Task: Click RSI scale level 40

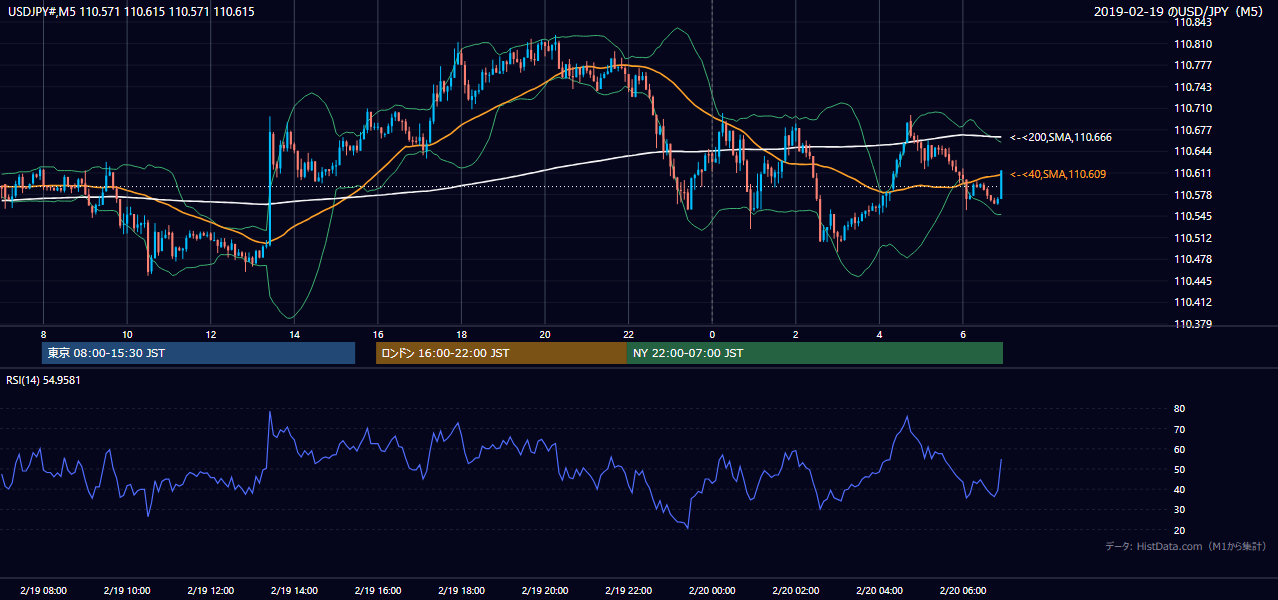Action: pyautogui.click(x=1180, y=489)
